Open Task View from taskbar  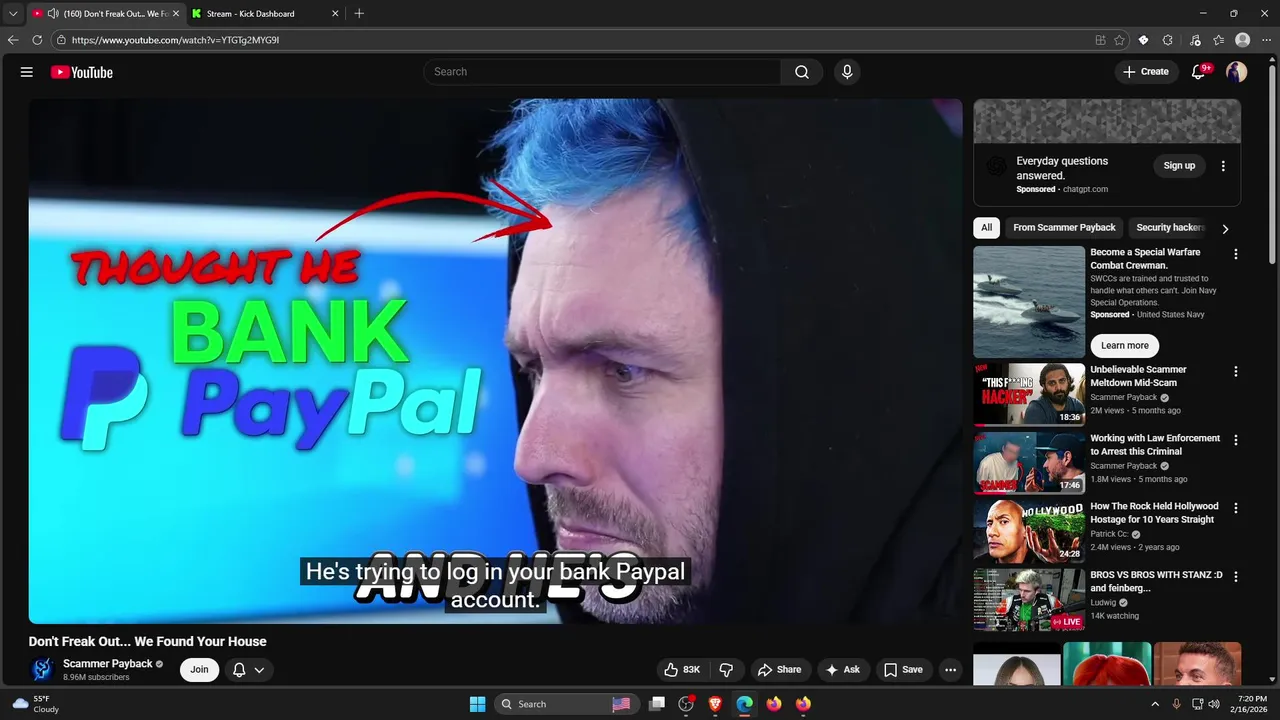(657, 704)
